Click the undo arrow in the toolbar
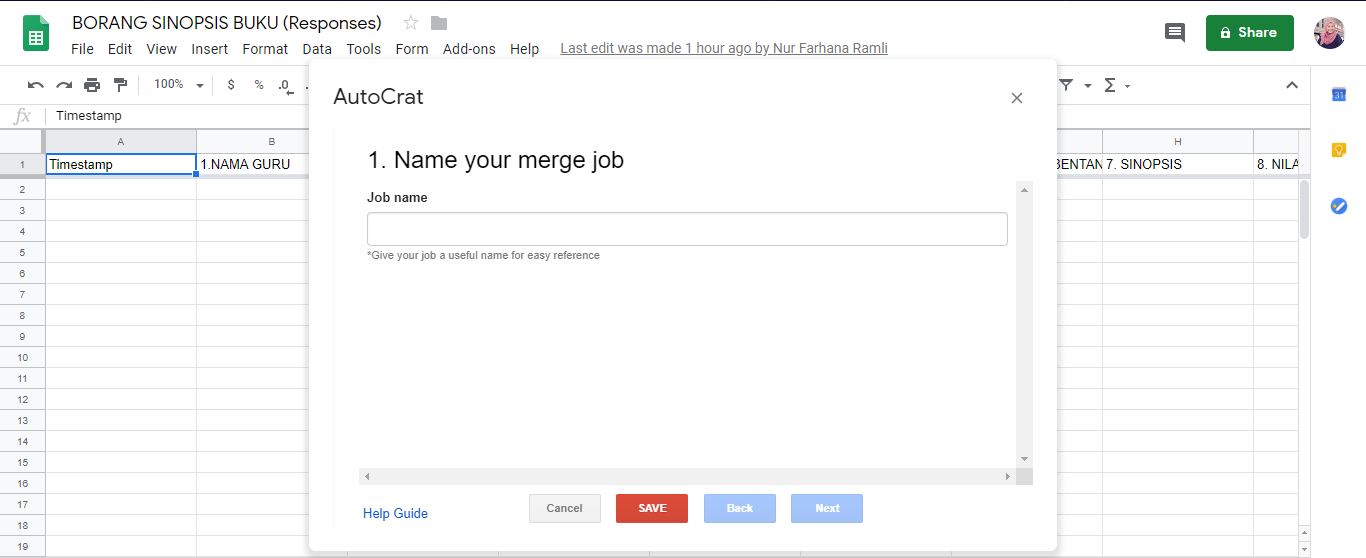The height and width of the screenshot is (558, 1366). point(36,85)
